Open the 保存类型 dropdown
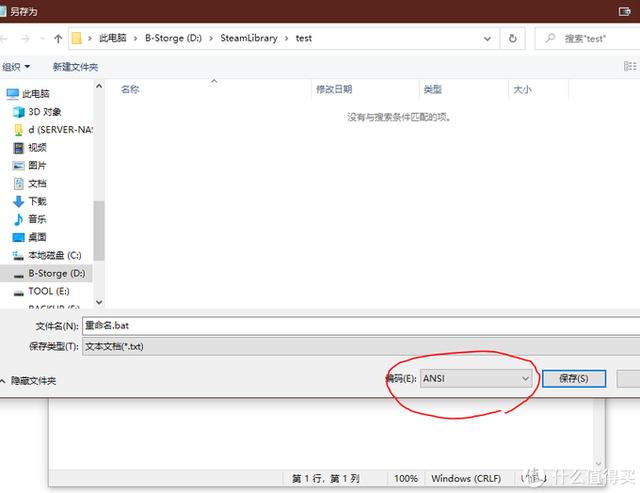 (x=361, y=346)
